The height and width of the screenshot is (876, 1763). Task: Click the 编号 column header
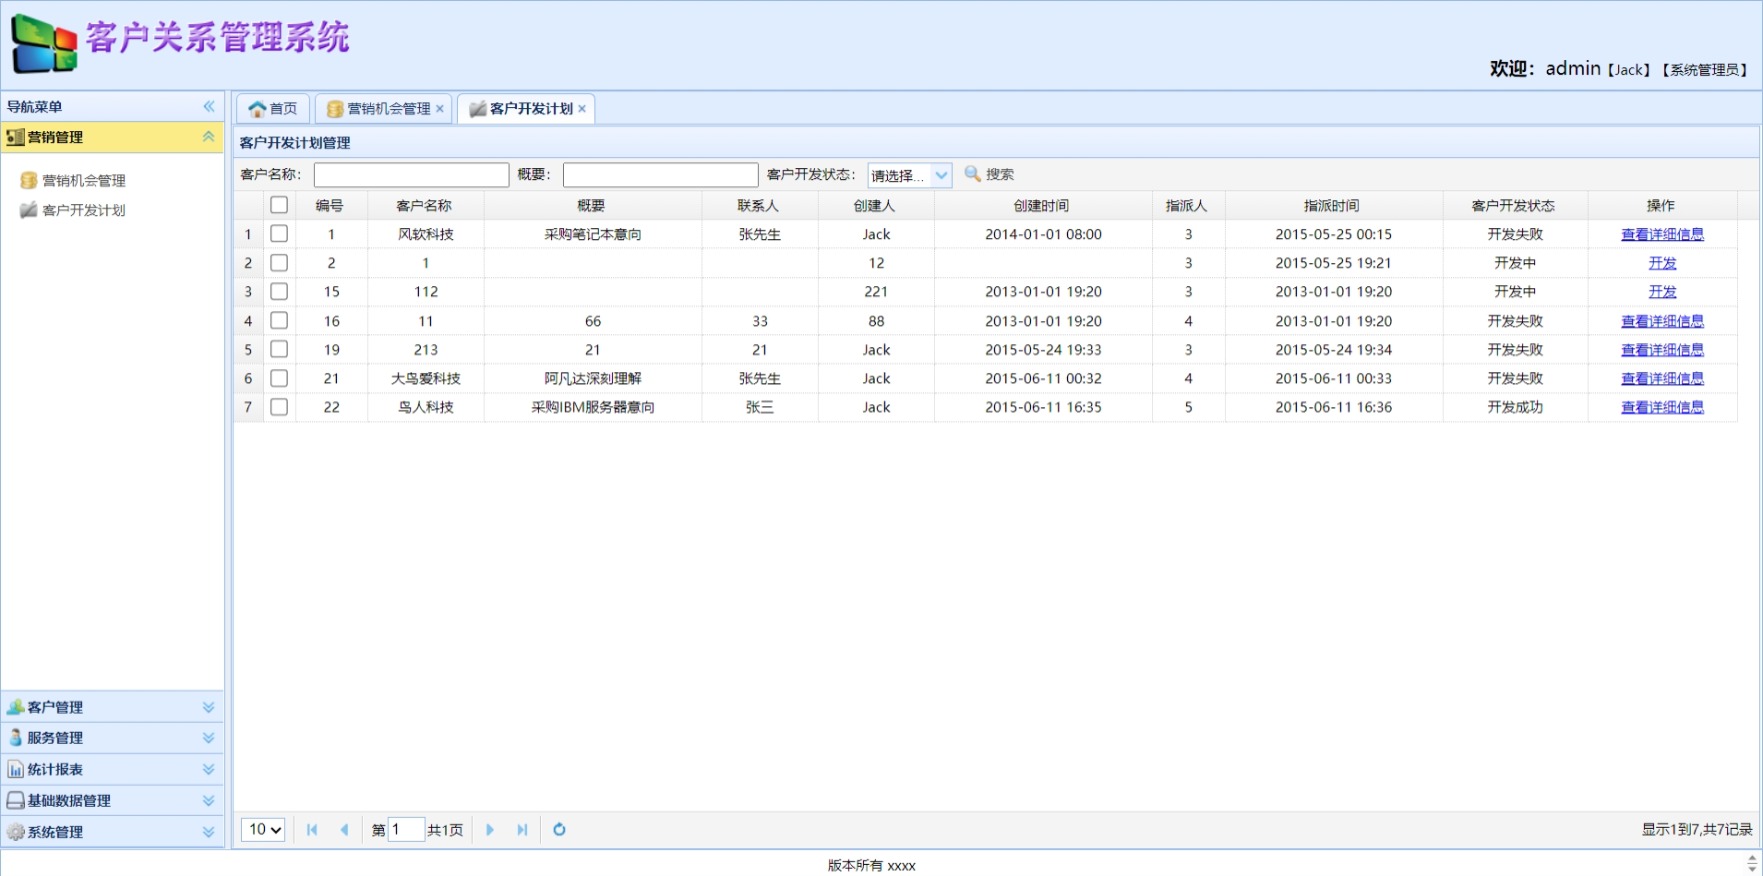pyautogui.click(x=331, y=205)
